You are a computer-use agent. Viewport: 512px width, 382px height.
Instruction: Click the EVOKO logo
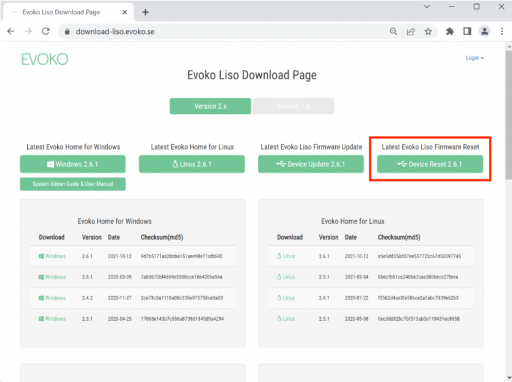click(45, 59)
